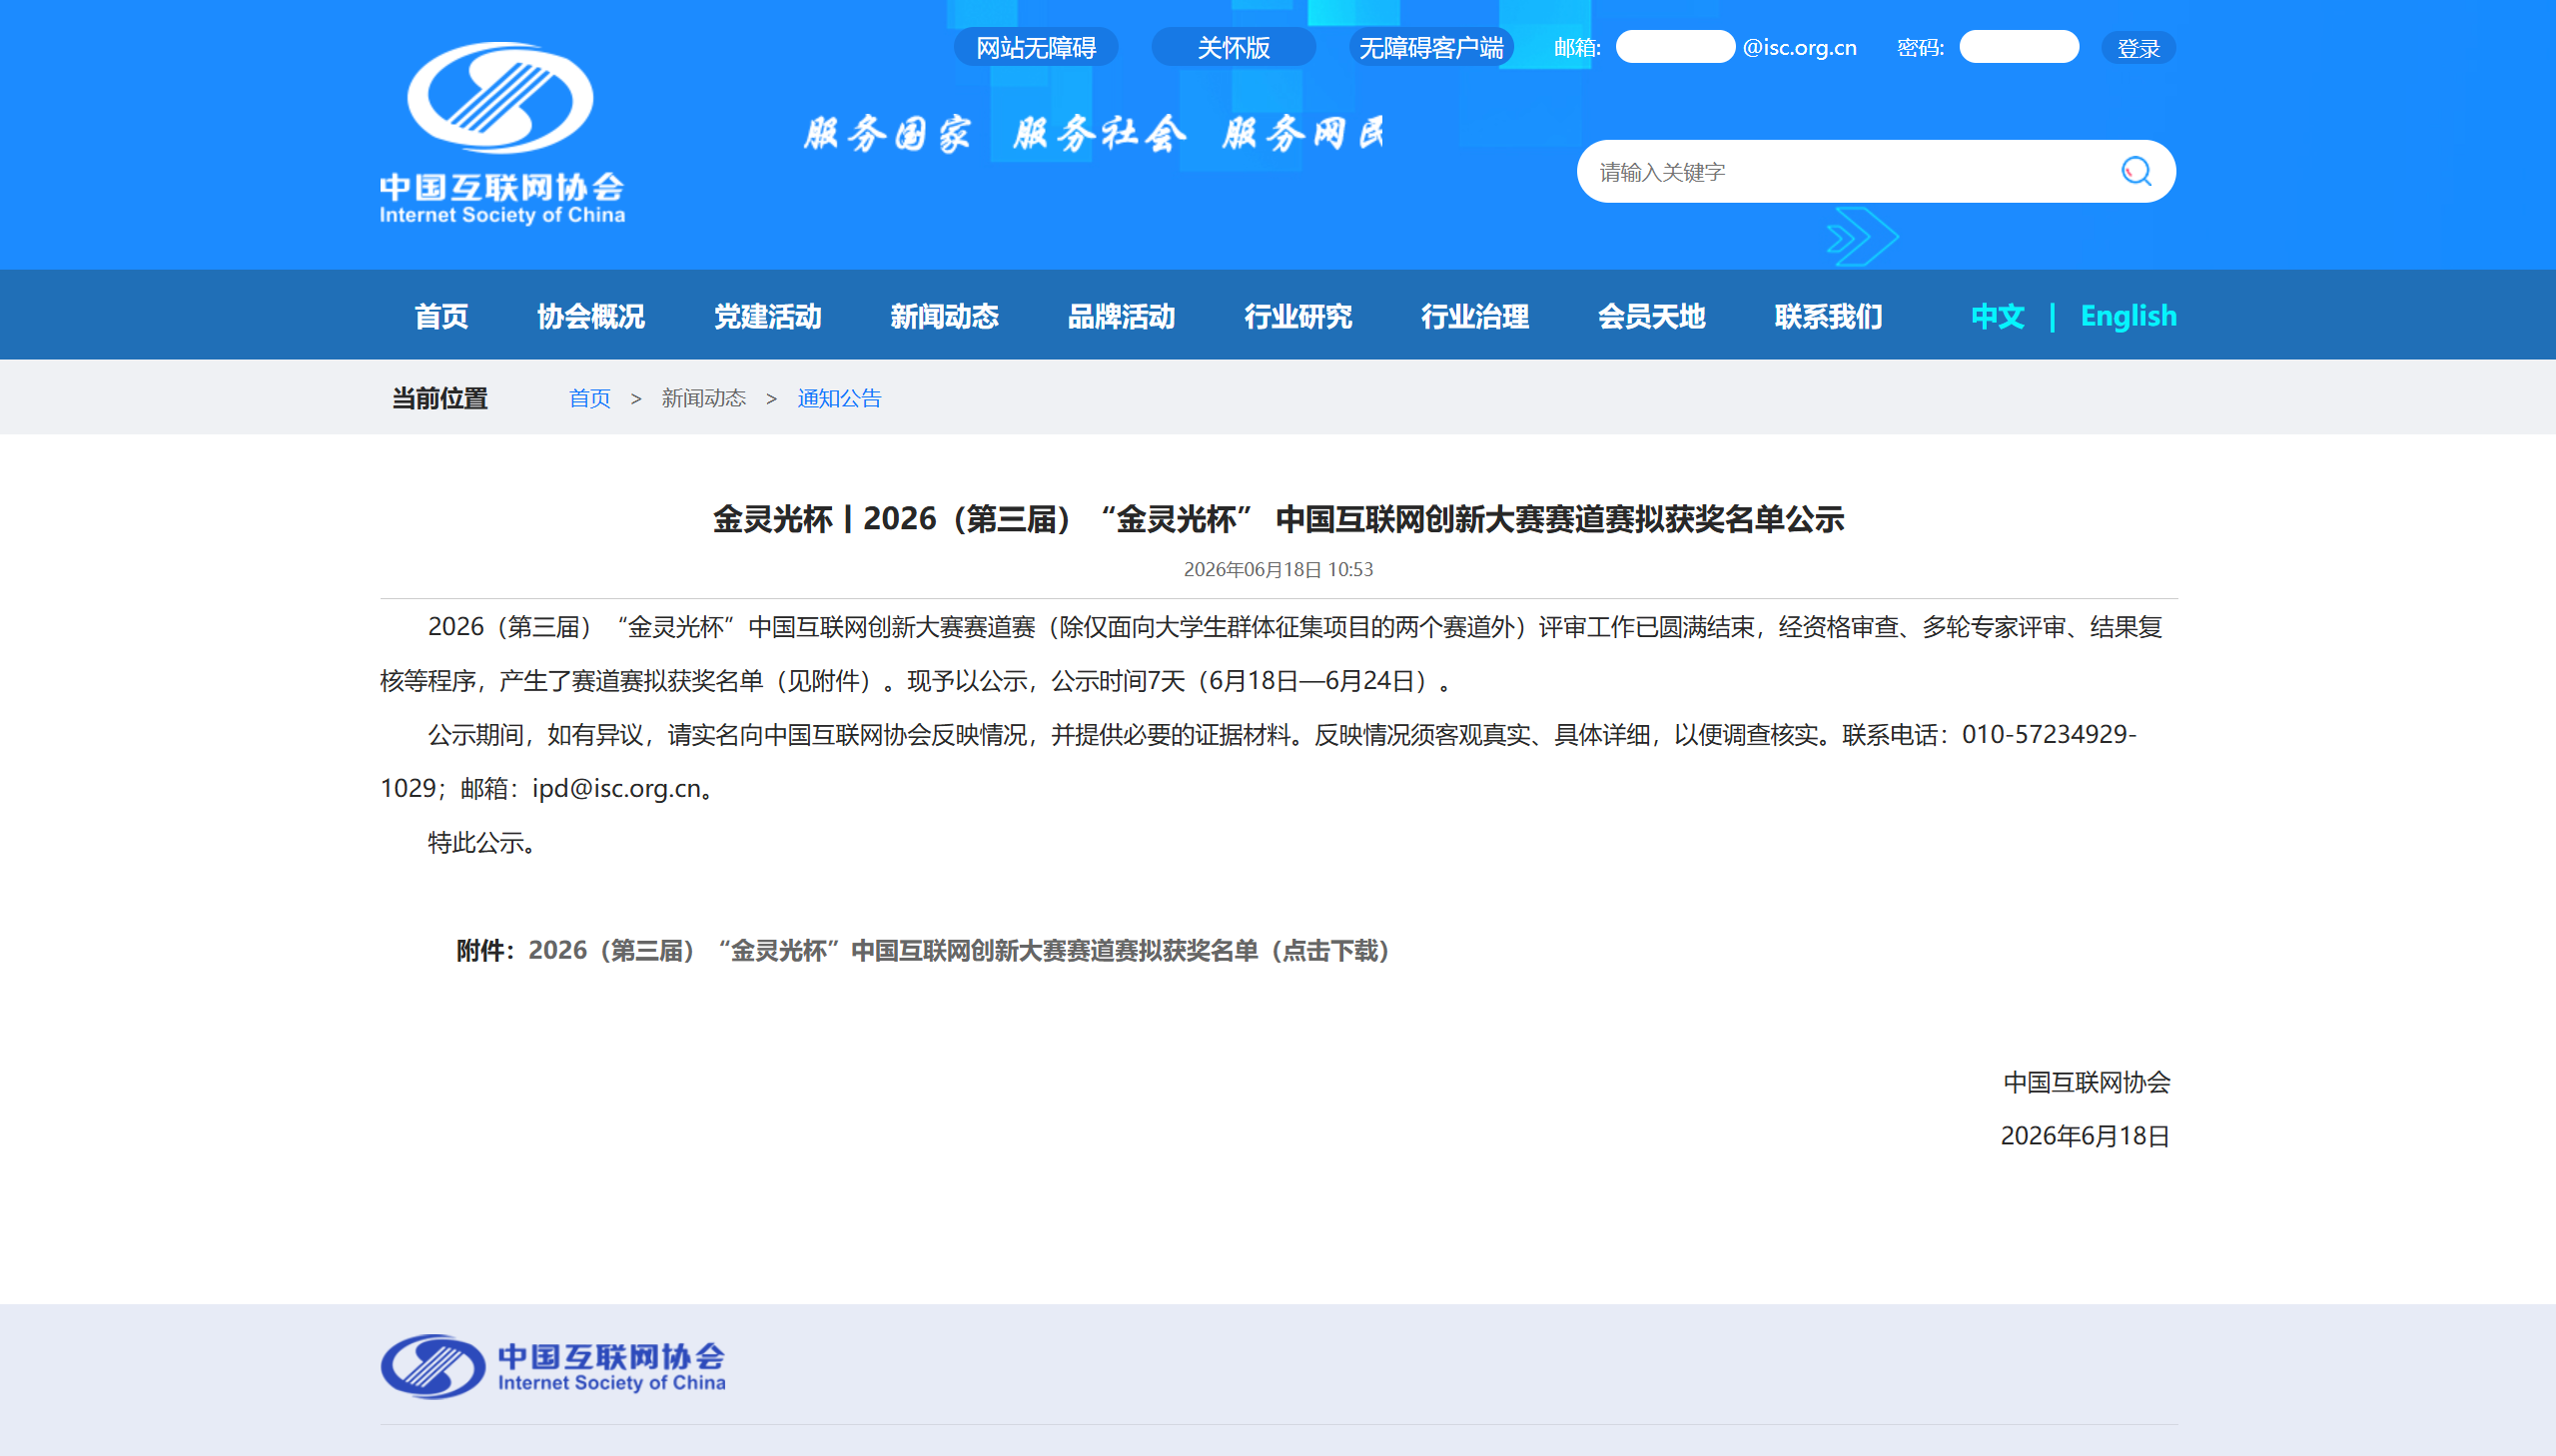Click the 当前位置 label
The height and width of the screenshot is (1456, 2556).
tap(439, 398)
